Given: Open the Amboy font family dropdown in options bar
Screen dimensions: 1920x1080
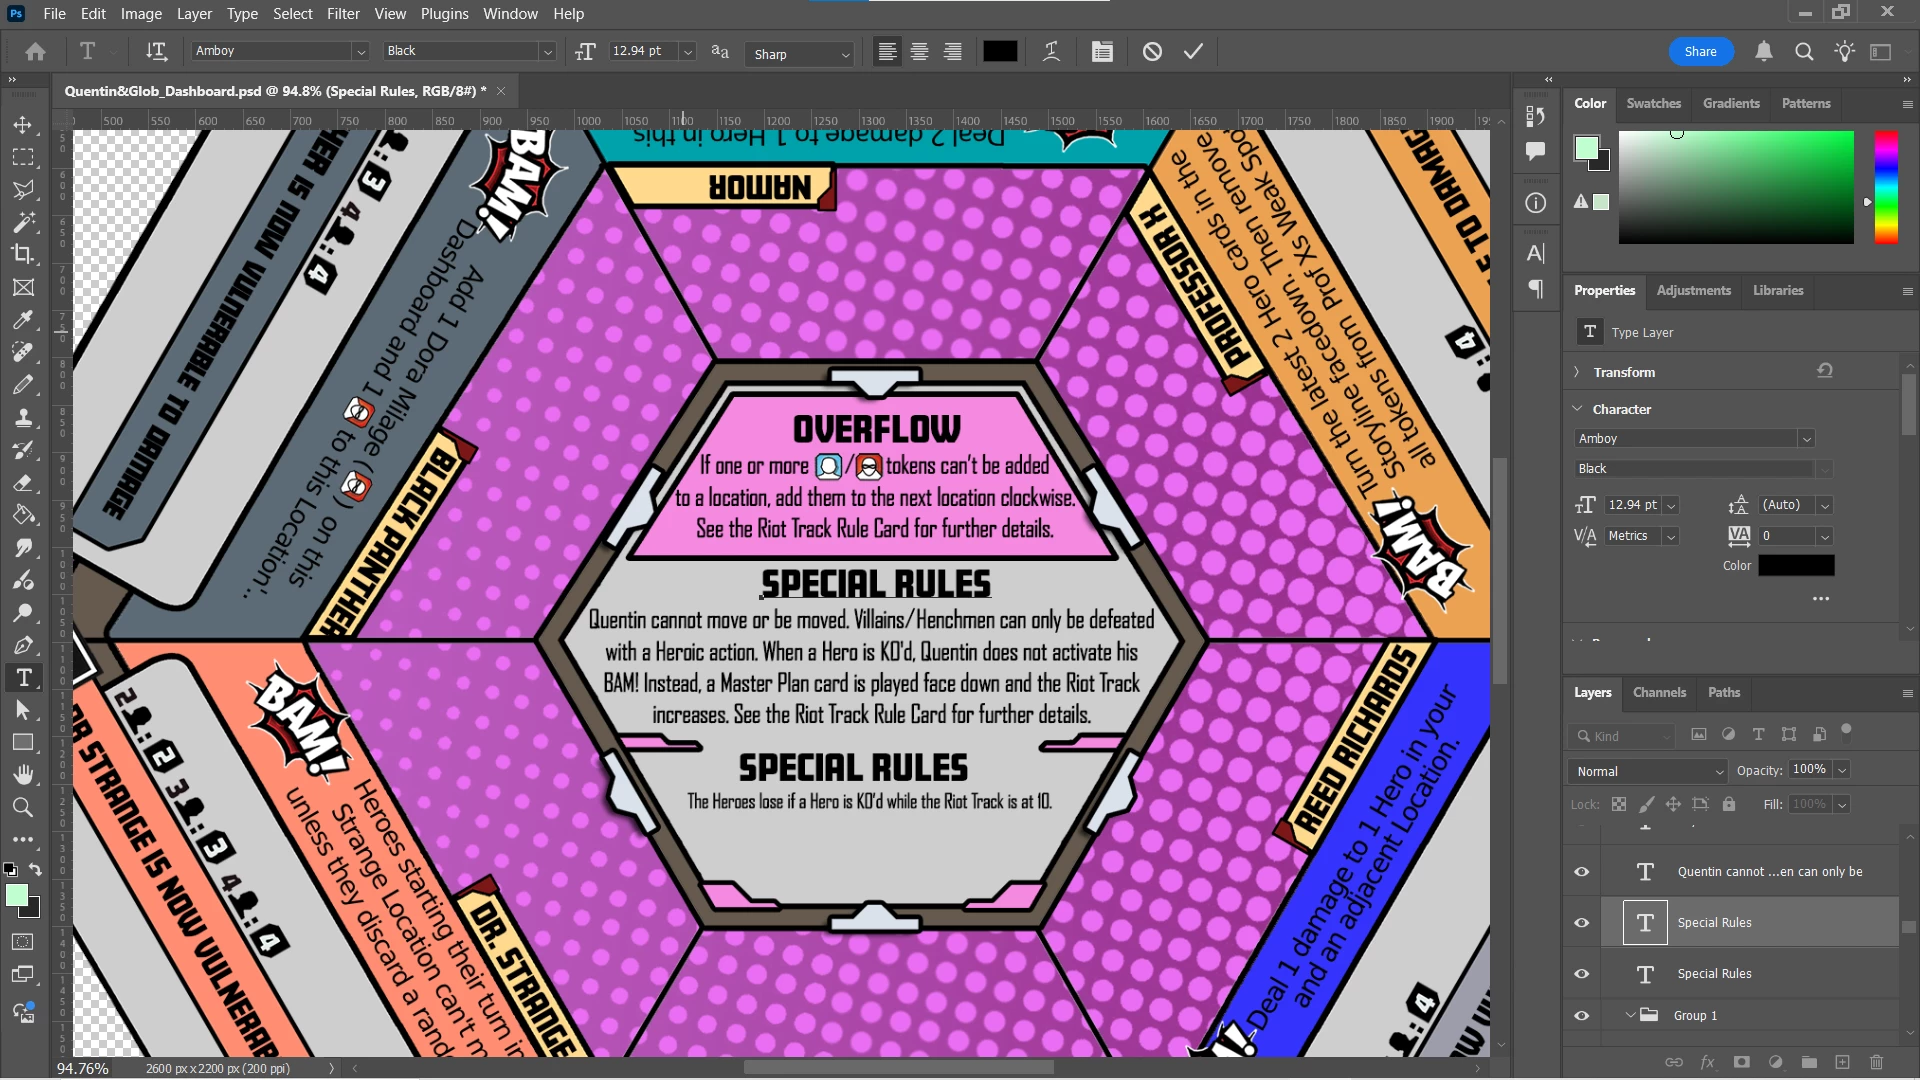Looking at the screenshot, I should point(360,51).
